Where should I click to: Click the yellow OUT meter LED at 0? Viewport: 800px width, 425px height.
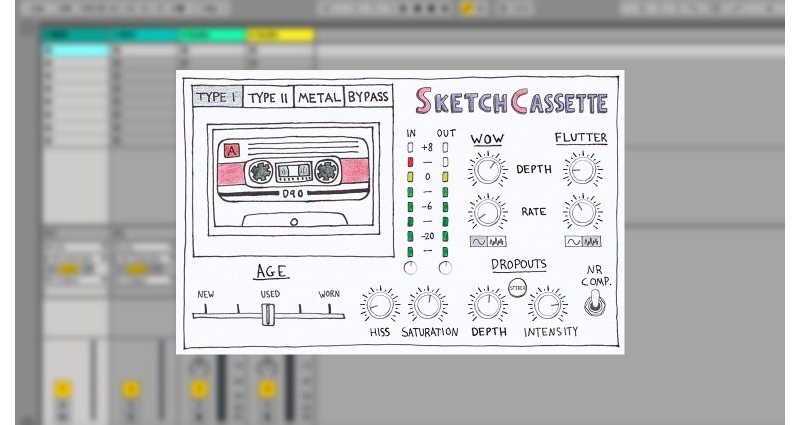(x=445, y=177)
